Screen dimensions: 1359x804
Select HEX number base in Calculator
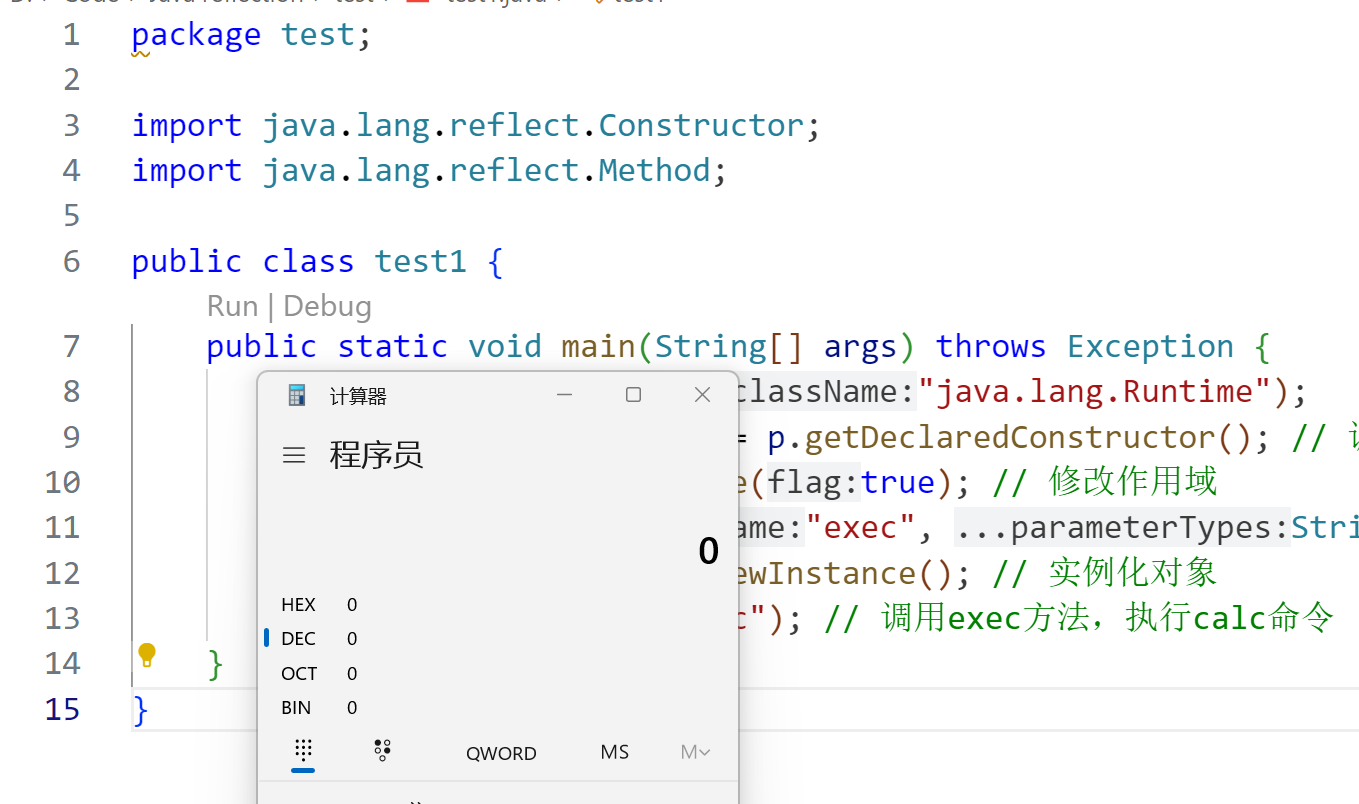(x=320, y=605)
